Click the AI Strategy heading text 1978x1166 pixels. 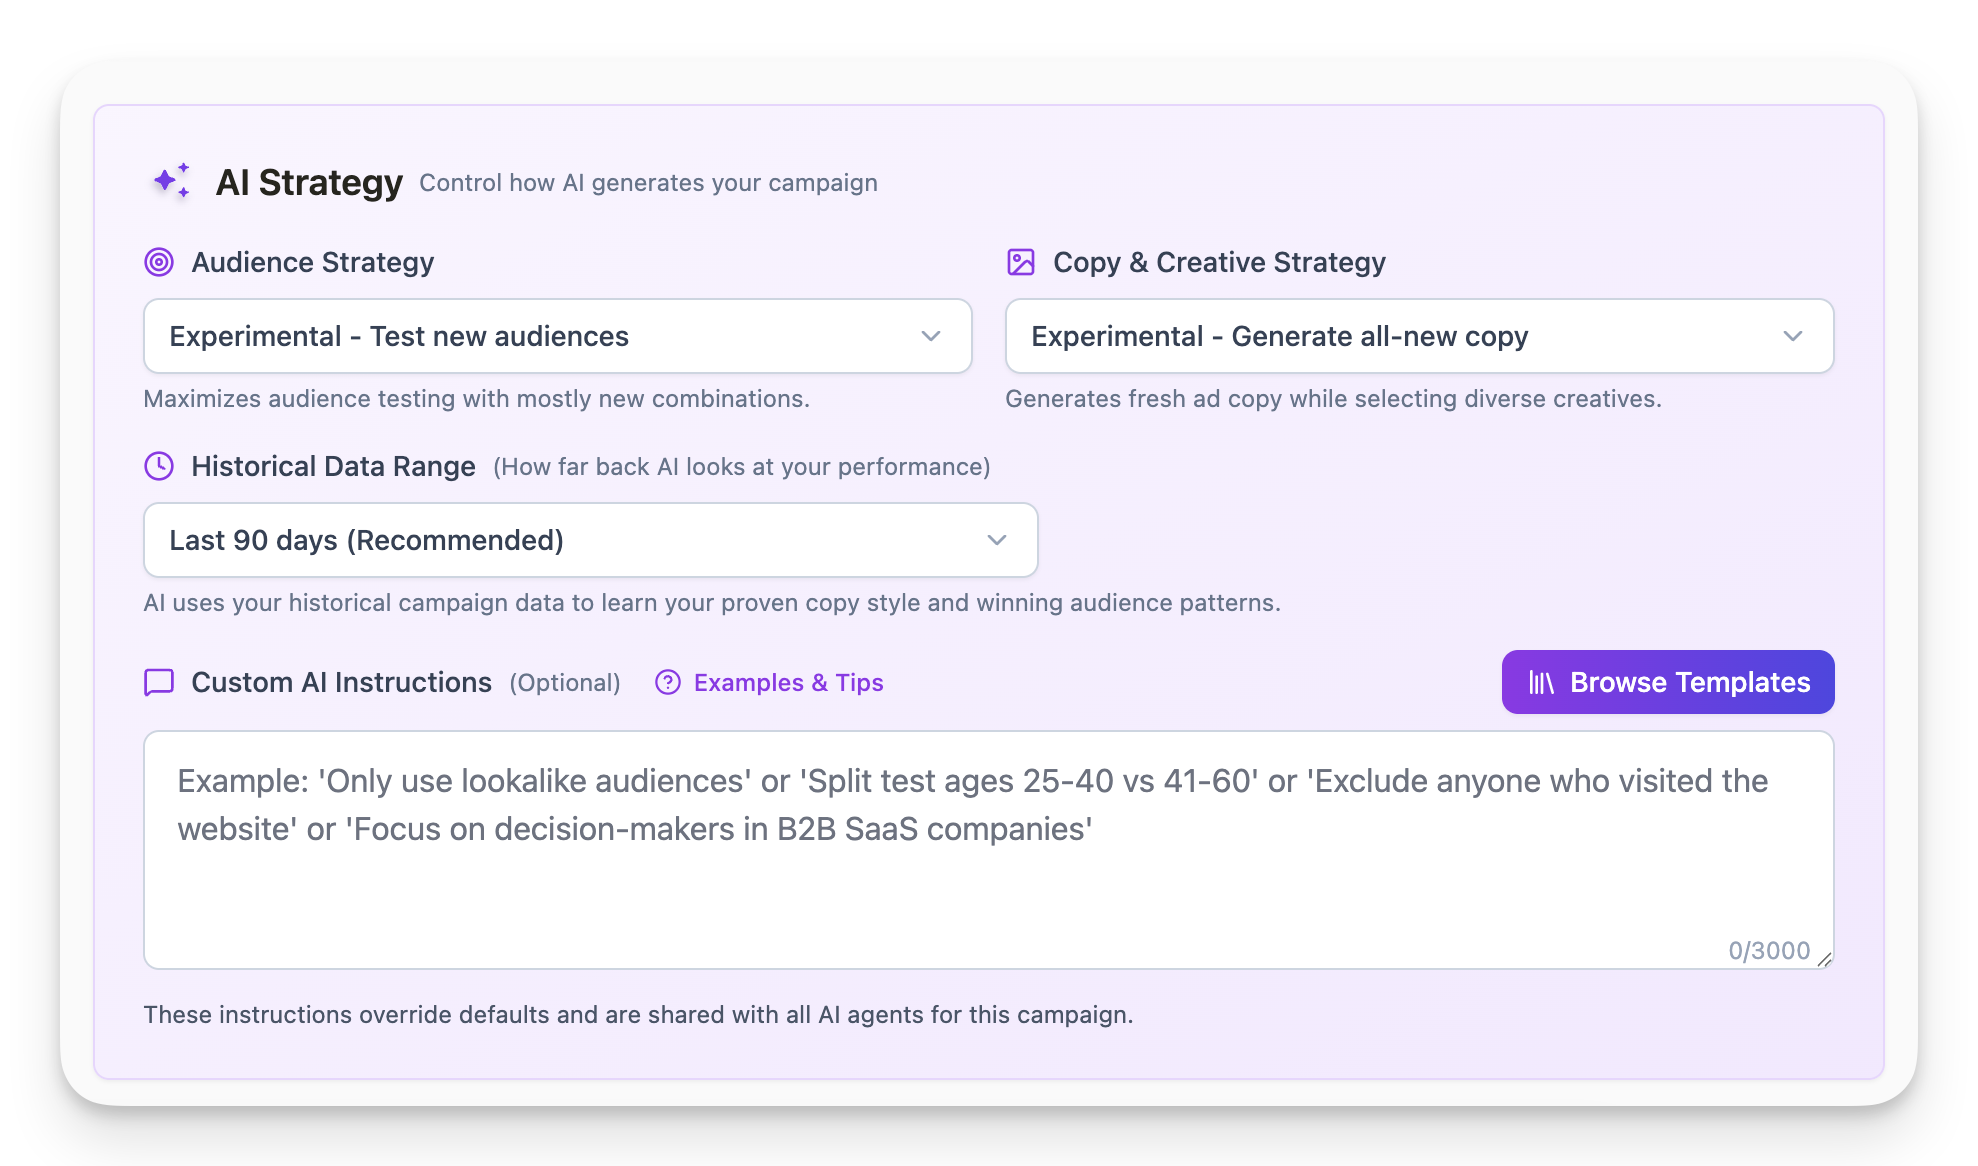pos(309,182)
